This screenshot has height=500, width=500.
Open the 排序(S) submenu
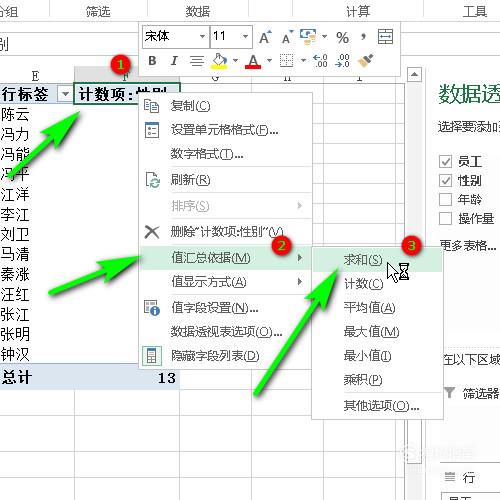click(x=225, y=206)
